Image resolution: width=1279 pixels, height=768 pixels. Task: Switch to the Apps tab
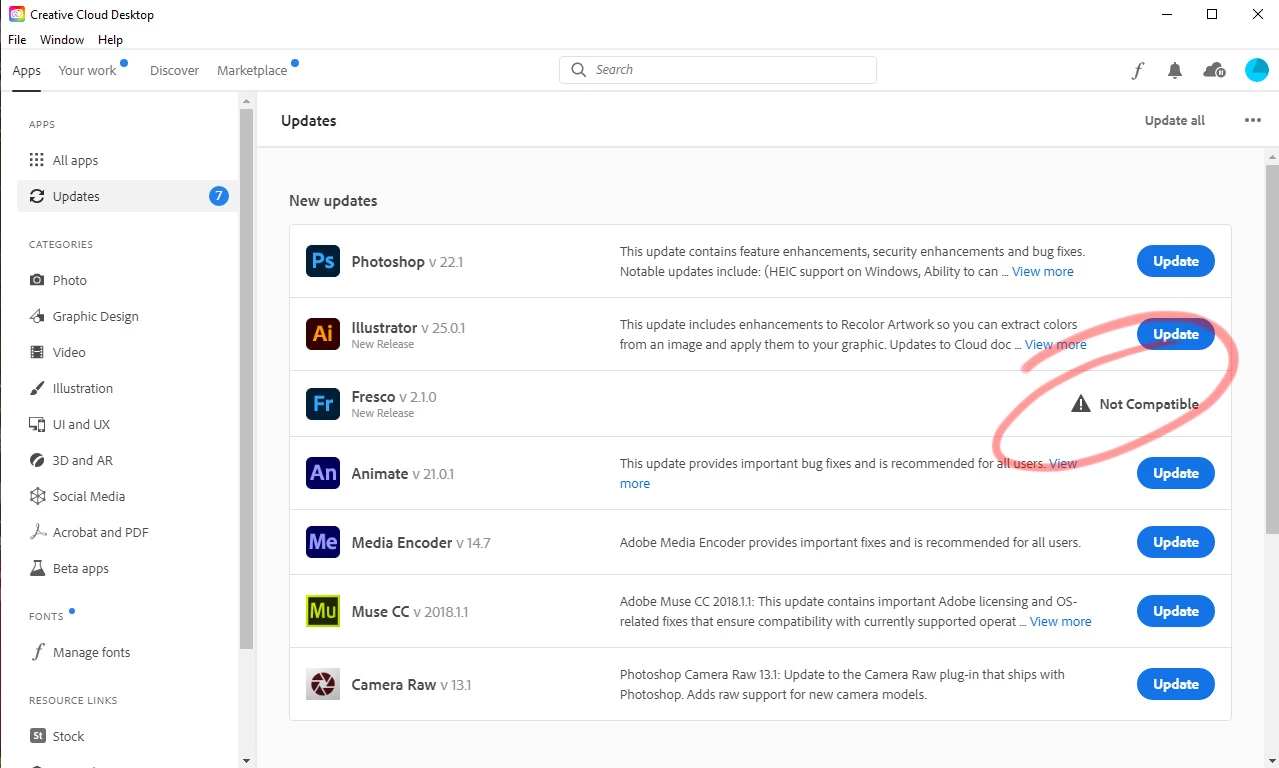(x=27, y=70)
